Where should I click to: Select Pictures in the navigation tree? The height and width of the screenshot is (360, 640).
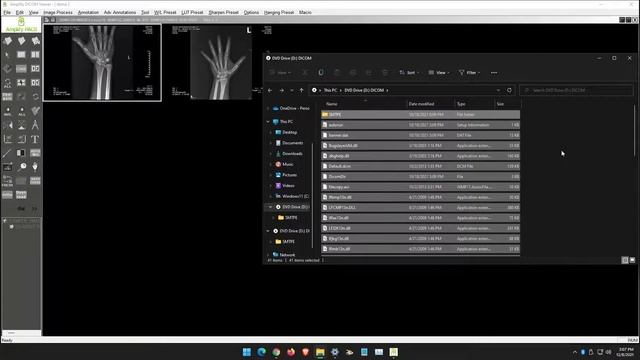click(289, 175)
